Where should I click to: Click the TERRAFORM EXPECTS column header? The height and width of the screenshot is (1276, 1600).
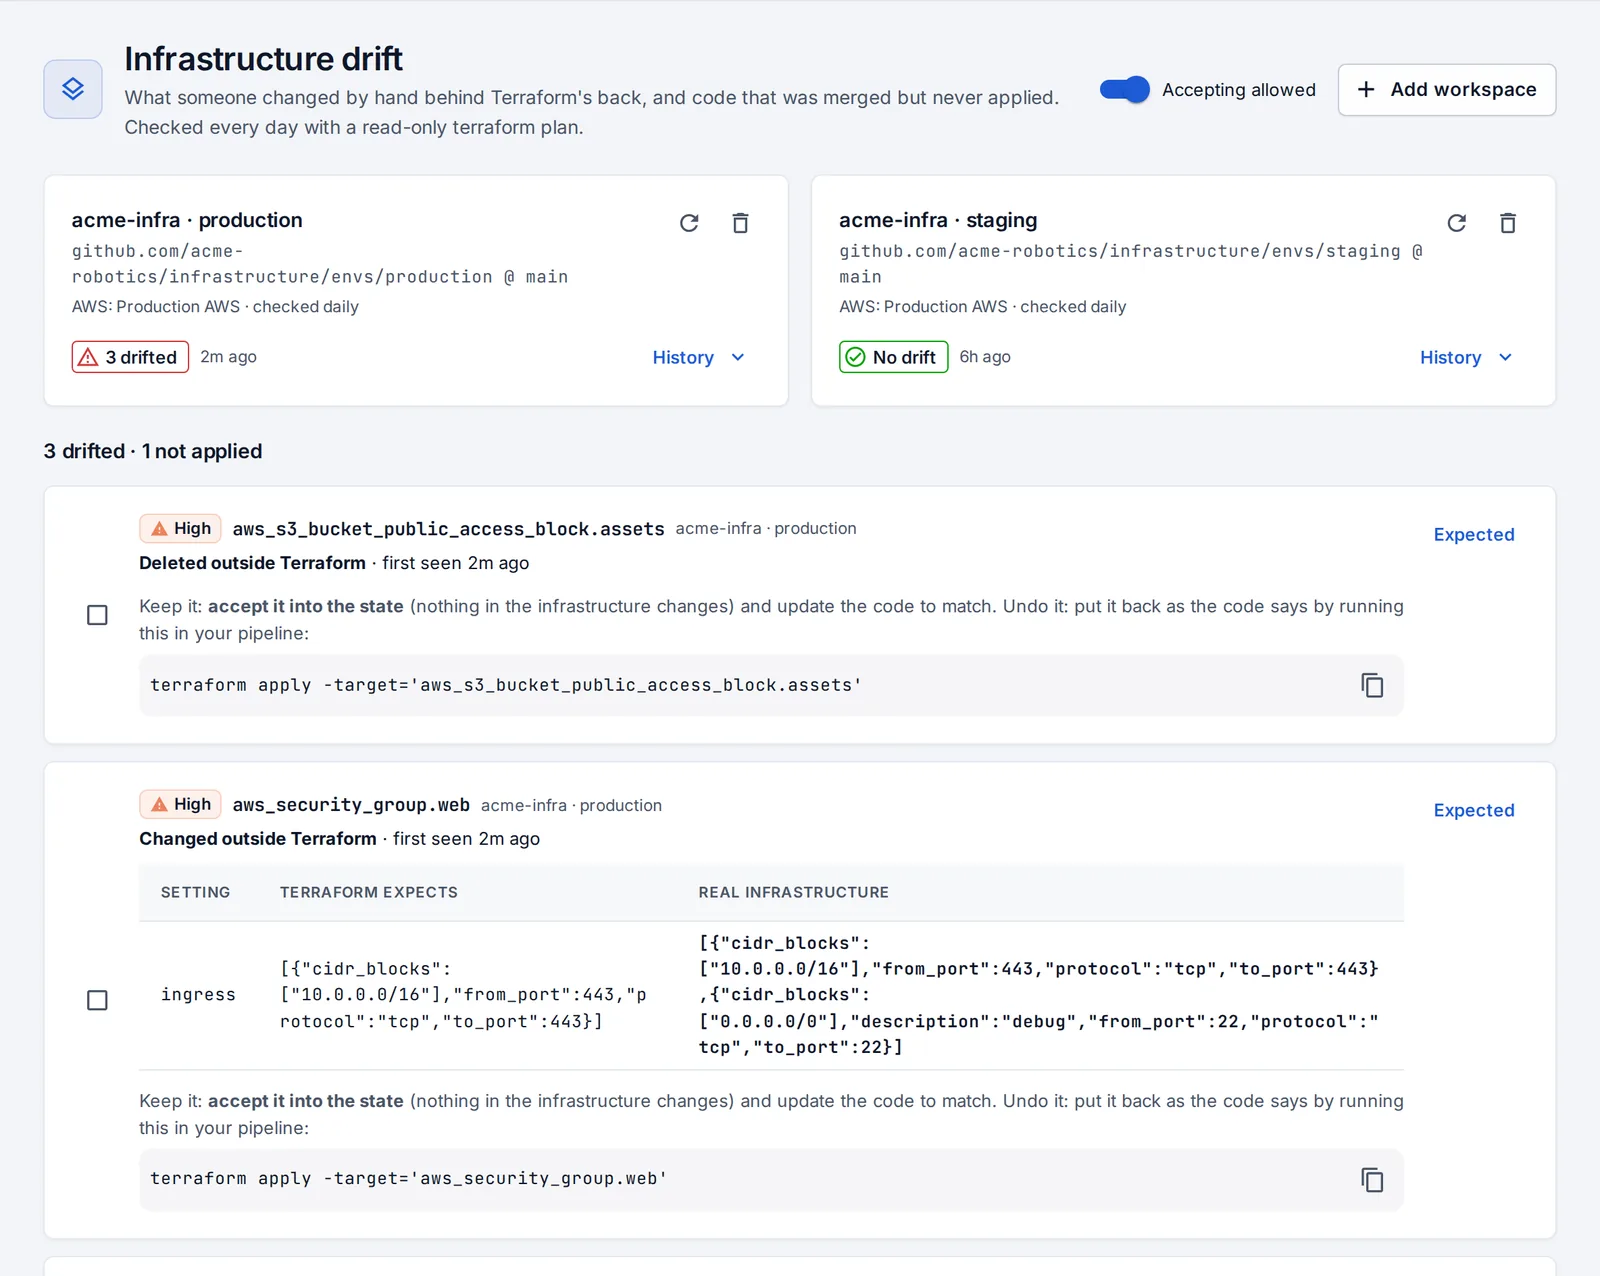pyautogui.click(x=369, y=892)
